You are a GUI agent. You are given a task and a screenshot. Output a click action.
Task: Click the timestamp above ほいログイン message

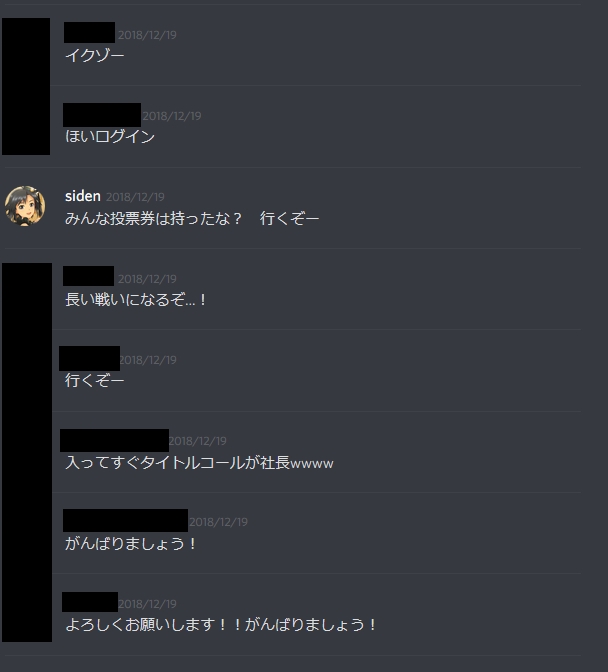171,116
